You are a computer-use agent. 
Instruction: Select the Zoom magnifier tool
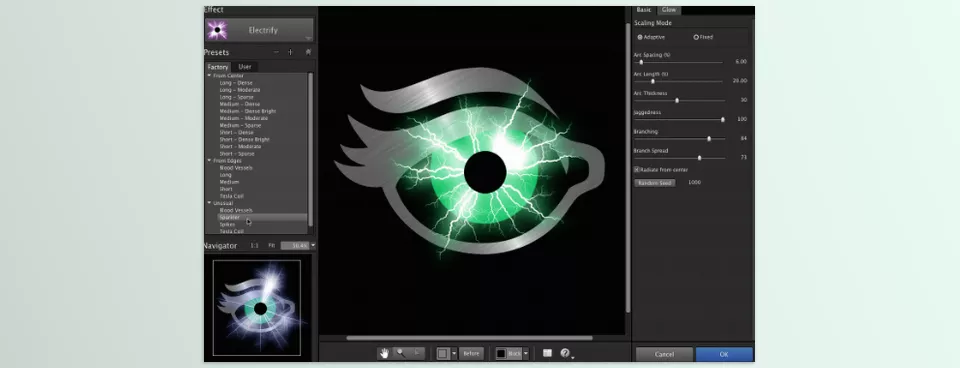click(401, 353)
